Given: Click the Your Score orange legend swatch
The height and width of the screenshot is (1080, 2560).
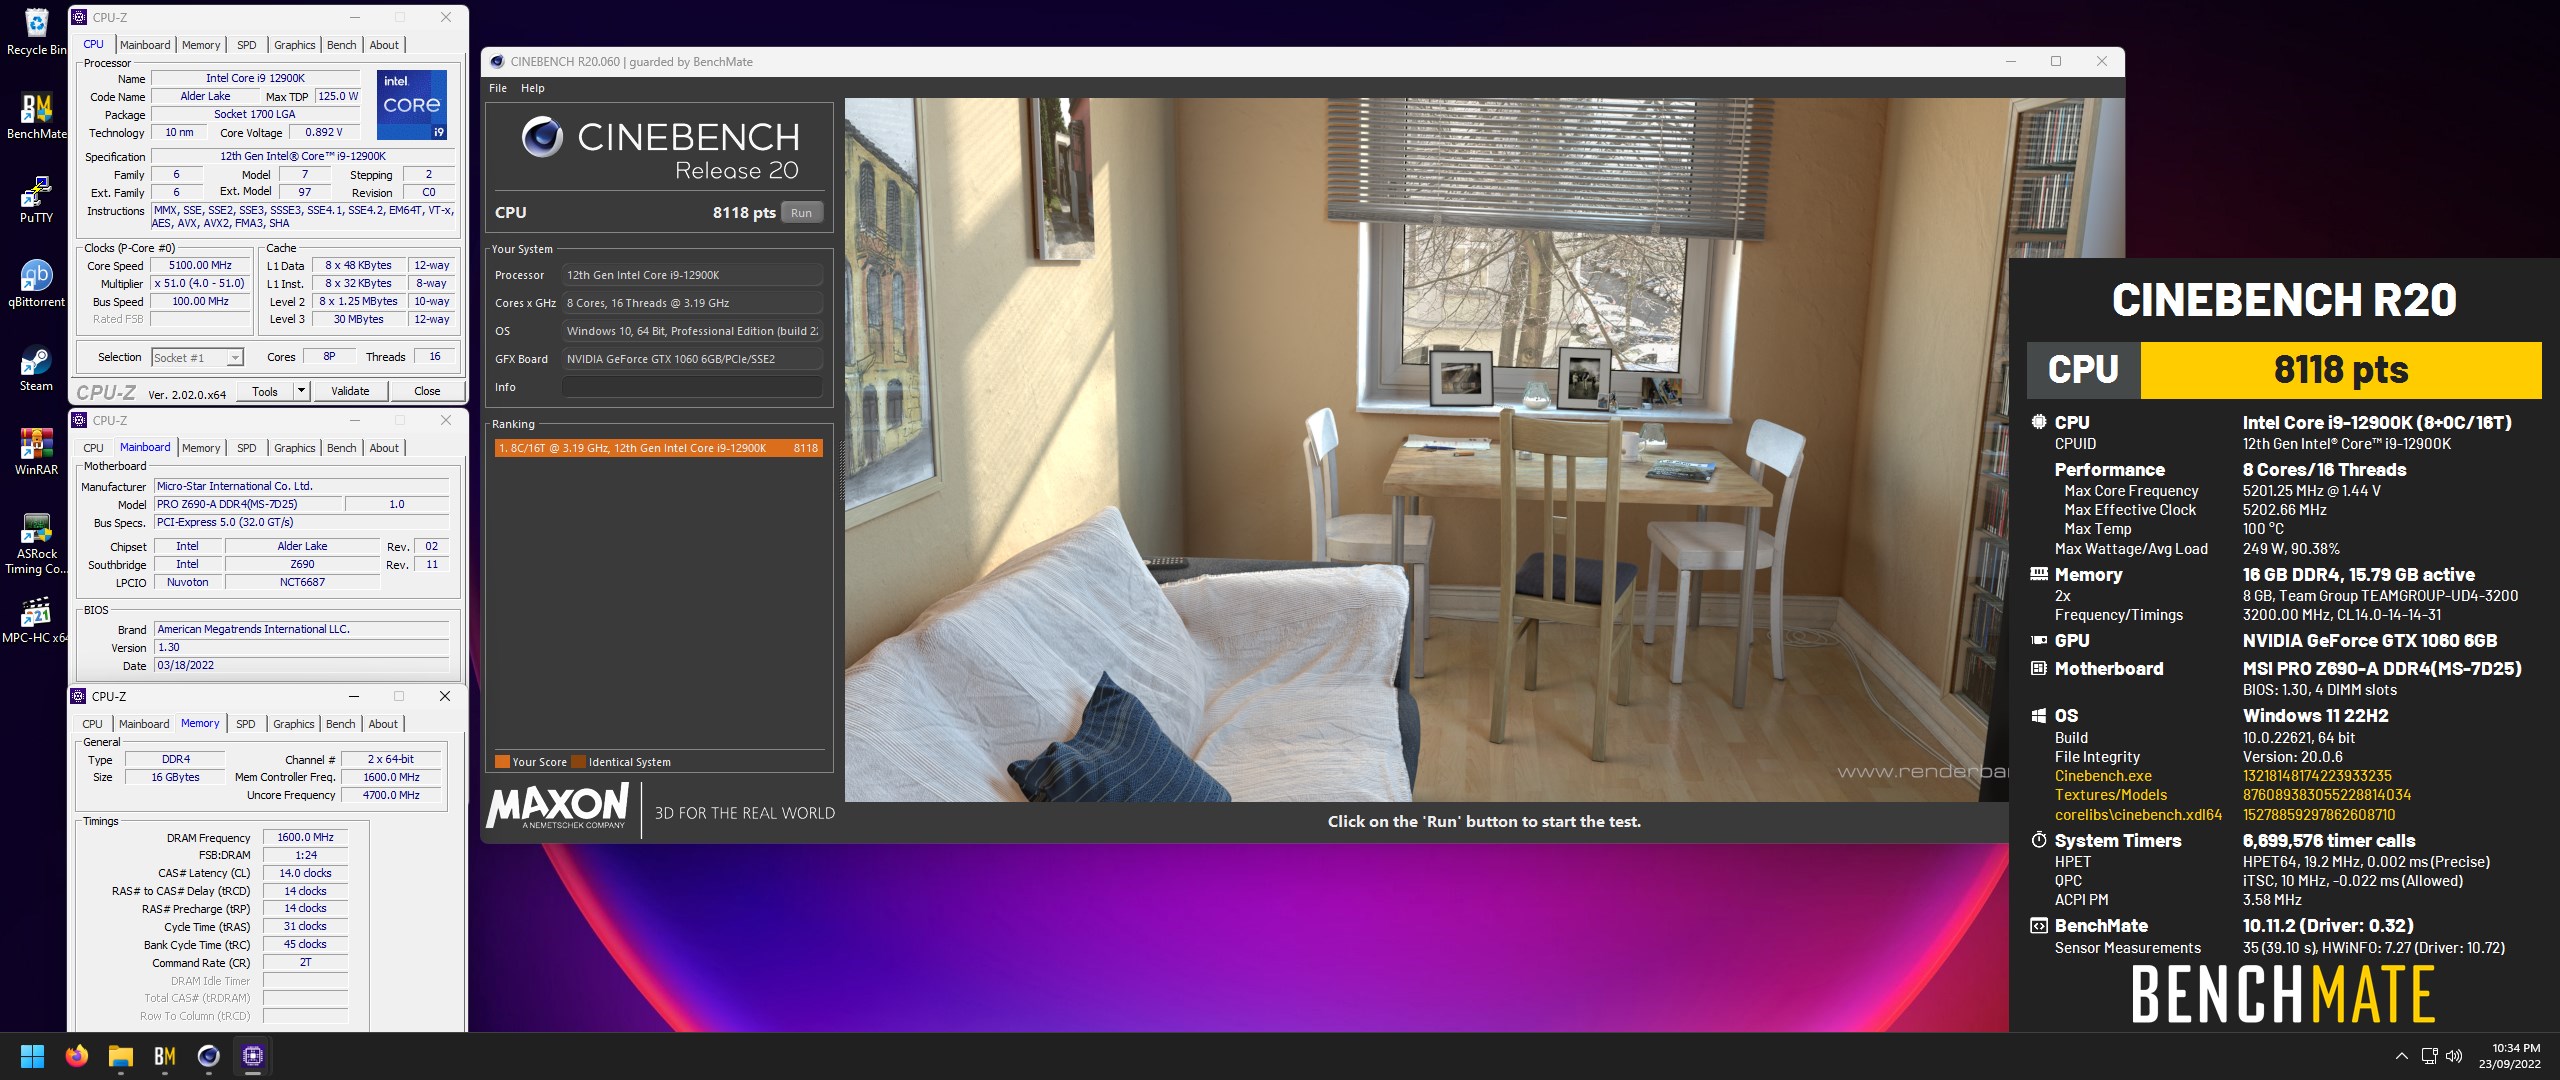Looking at the screenshot, I should (x=502, y=762).
